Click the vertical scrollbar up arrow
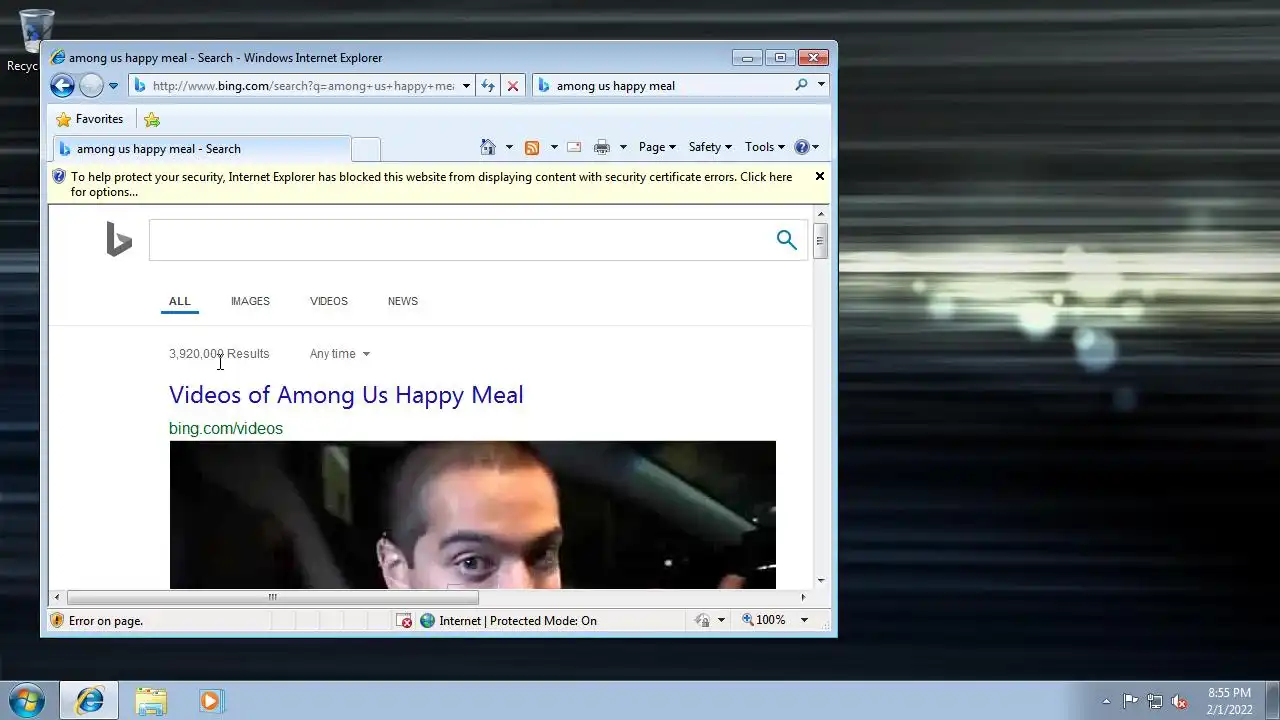Screen dimensions: 1280x720 click(821, 214)
